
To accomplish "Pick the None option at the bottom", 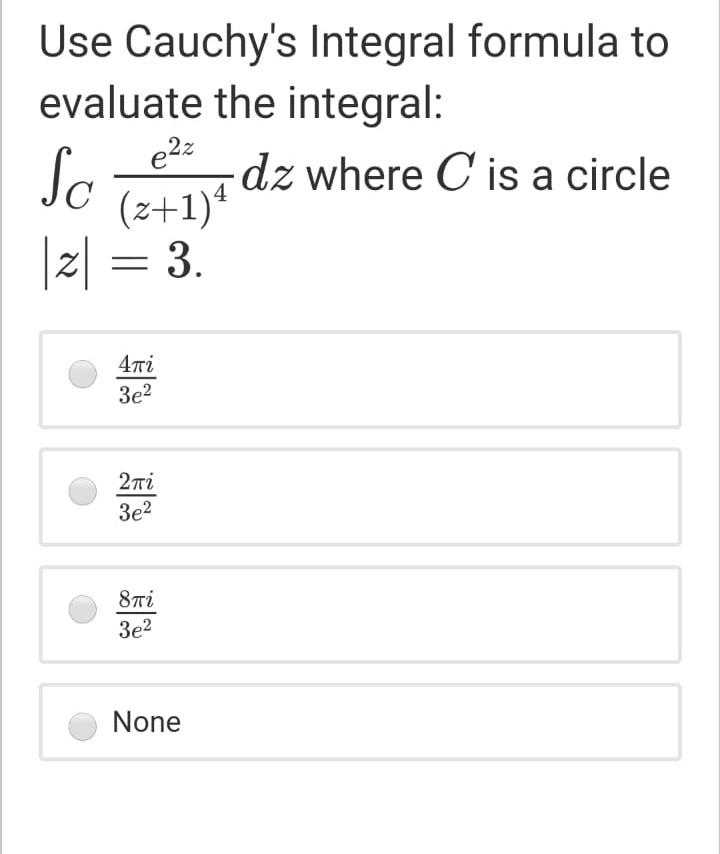I will click(146, 722).
